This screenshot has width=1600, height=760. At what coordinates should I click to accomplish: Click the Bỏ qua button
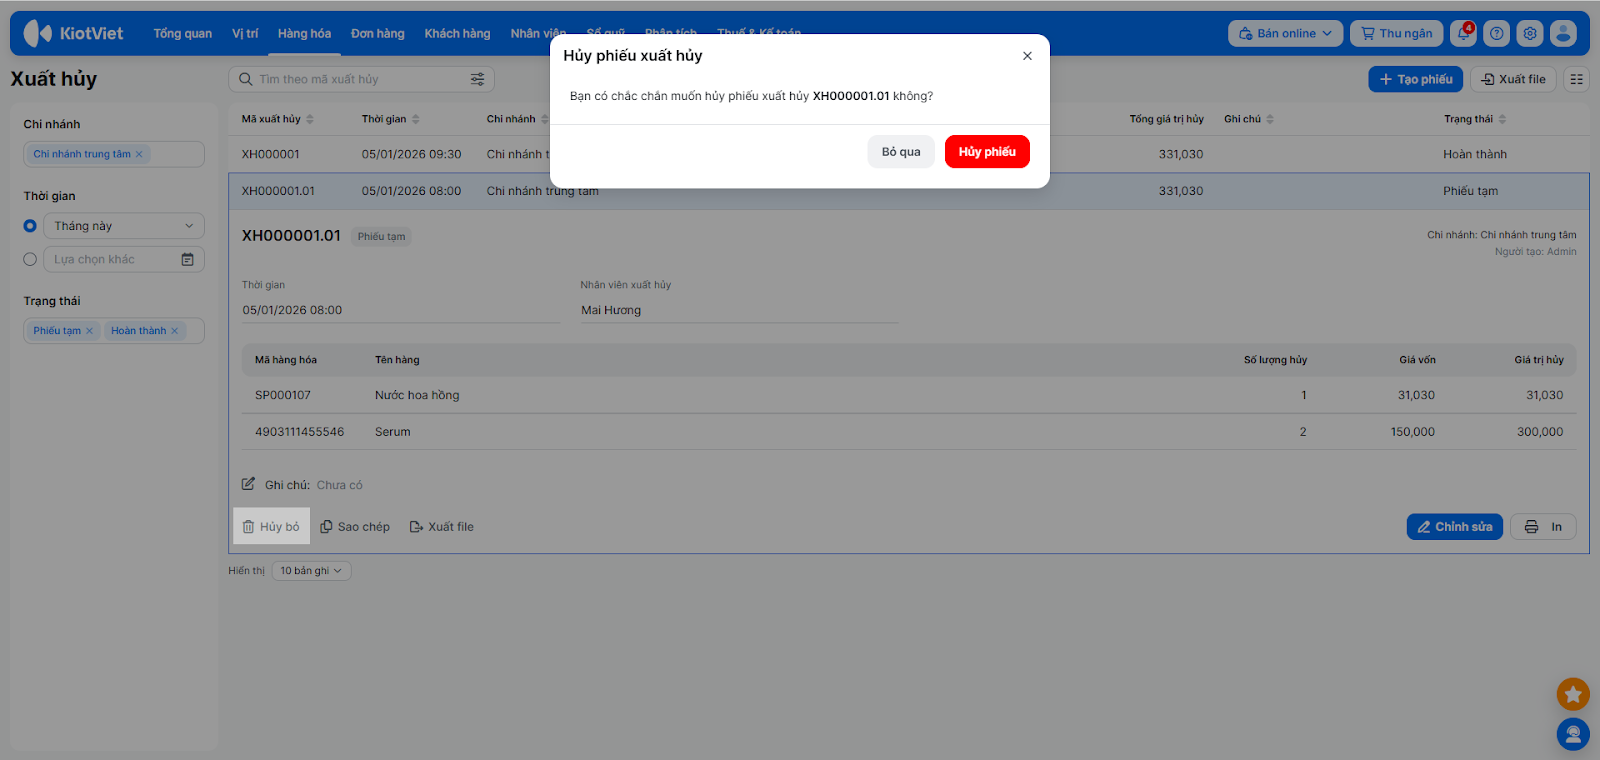coord(901,152)
